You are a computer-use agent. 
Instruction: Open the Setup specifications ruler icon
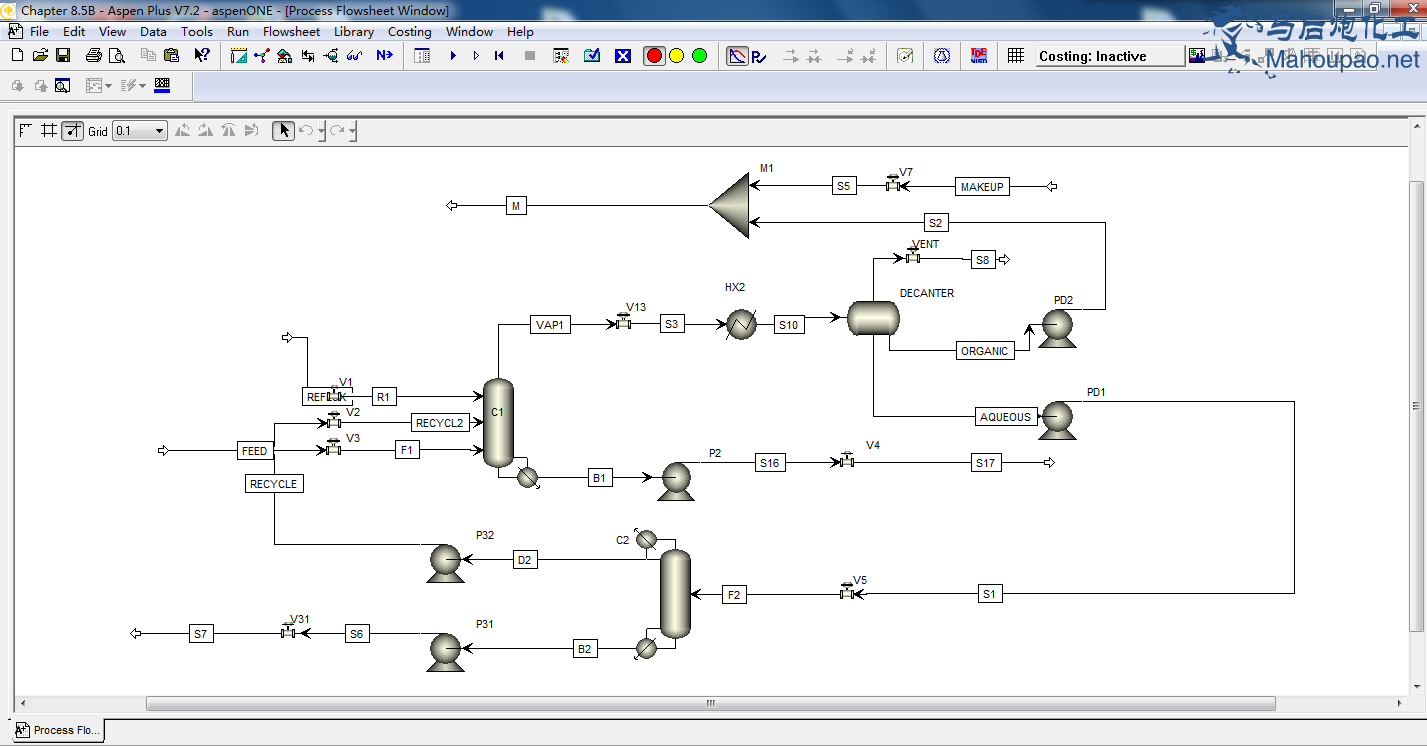pos(239,56)
